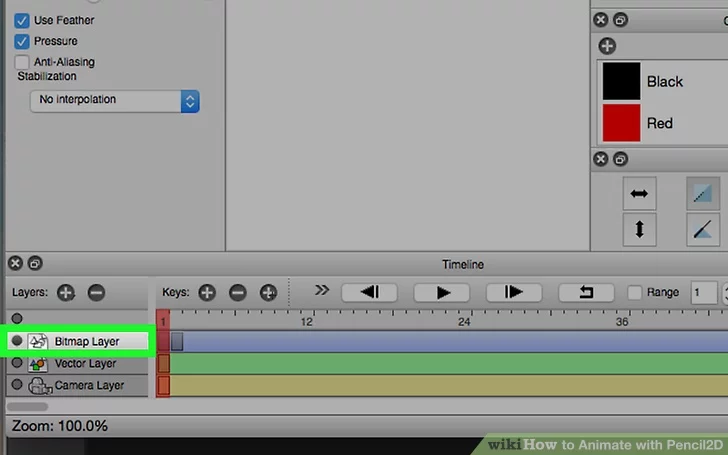This screenshot has width=728, height=455.
Task: Enable the Range checkbox
Action: (x=634, y=292)
